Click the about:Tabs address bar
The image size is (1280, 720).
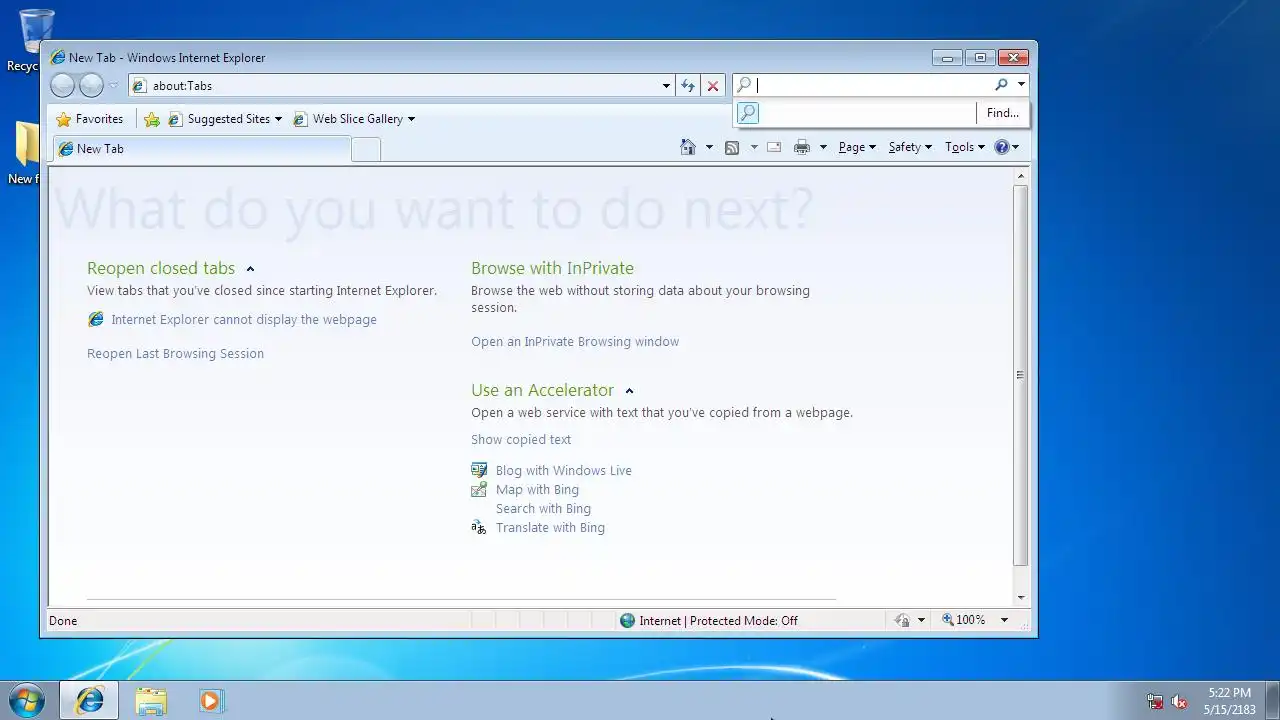(398, 86)
